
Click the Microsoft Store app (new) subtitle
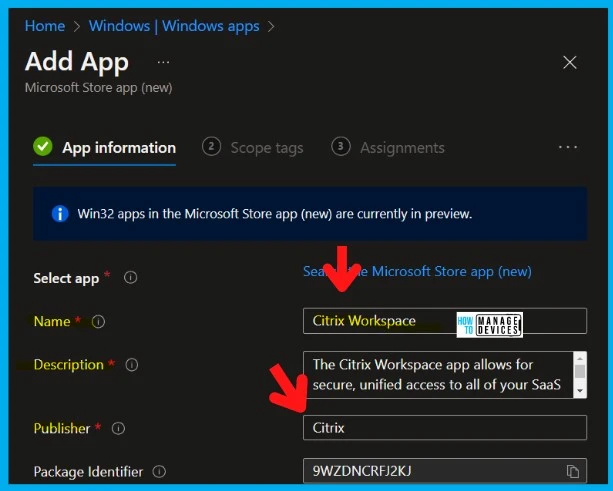coord(99,88)
